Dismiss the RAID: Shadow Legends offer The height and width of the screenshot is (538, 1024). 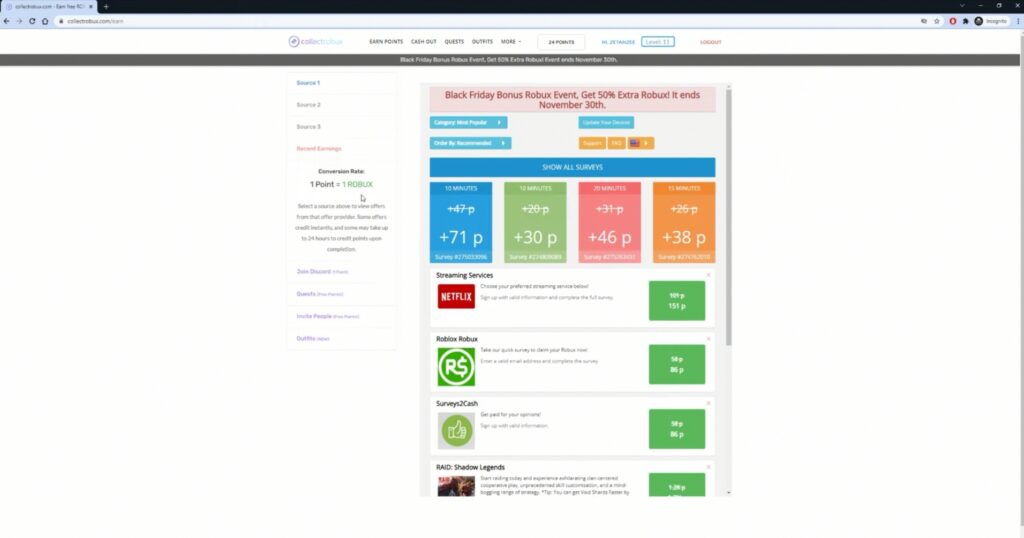pos(708,467)
